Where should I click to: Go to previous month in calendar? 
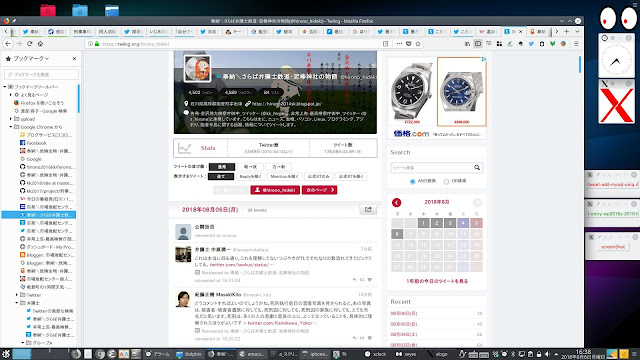pos(396,202)
